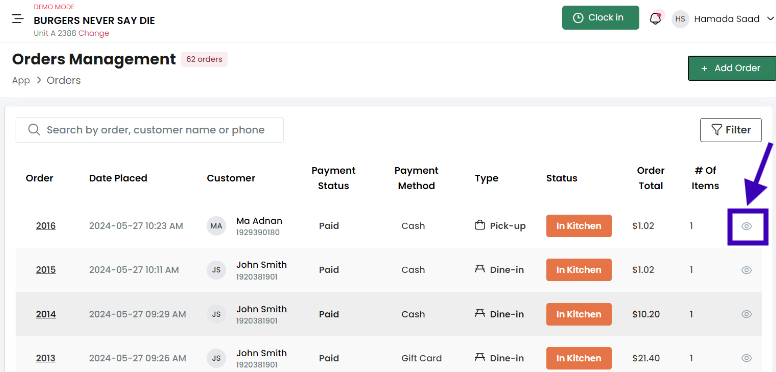Open the Filter options
Image resolution: width=776 pixels, height=372 pixels.
pyautogui.click(x=730, y=130)
